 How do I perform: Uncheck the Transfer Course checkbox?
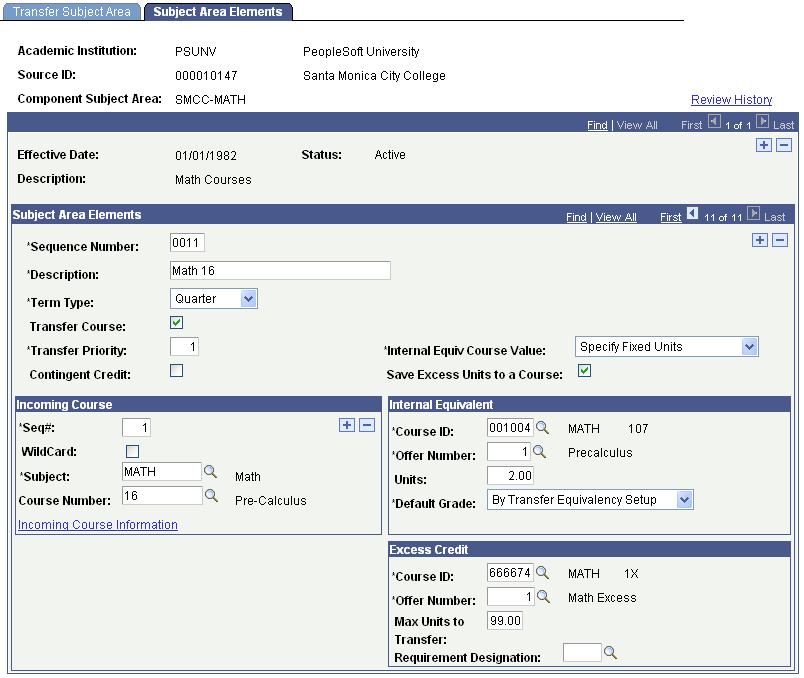174,322
